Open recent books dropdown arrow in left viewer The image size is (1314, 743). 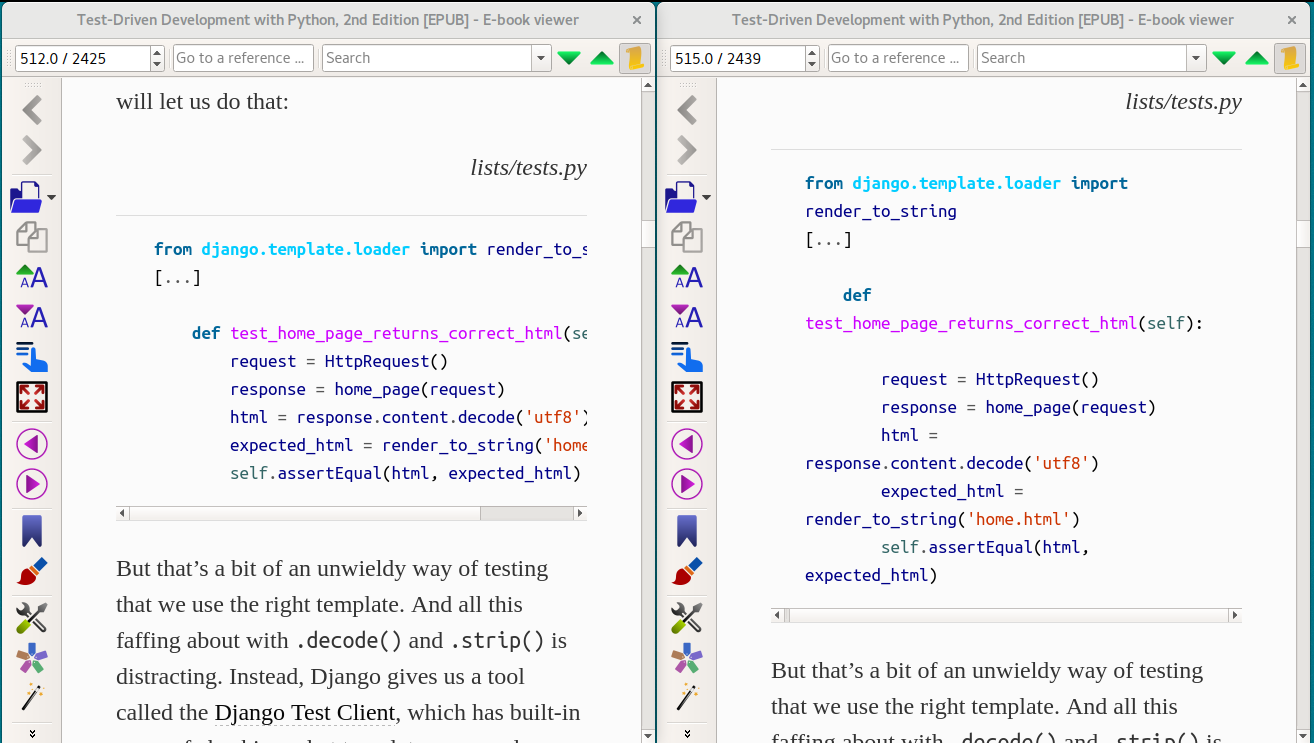pos(52,197)
